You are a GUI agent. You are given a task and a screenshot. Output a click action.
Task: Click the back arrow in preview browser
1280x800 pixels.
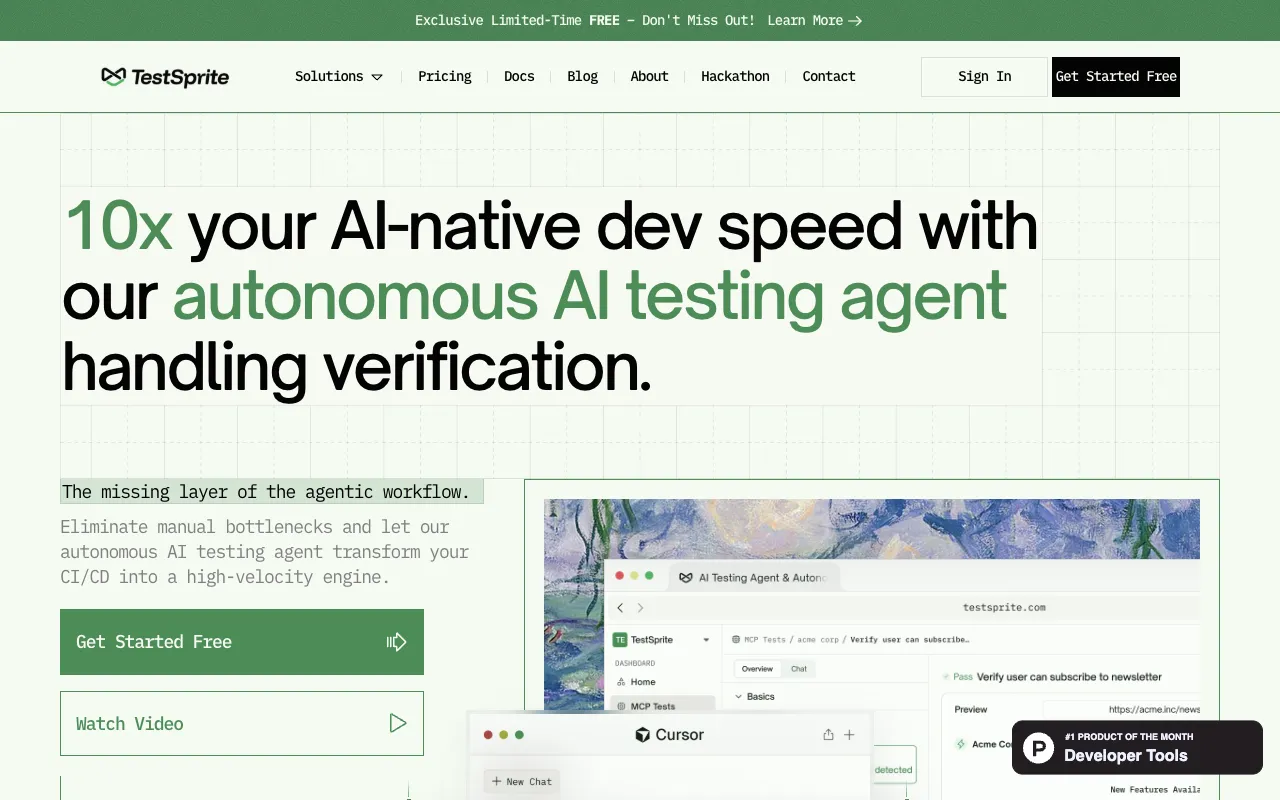[x=620, y=608]
